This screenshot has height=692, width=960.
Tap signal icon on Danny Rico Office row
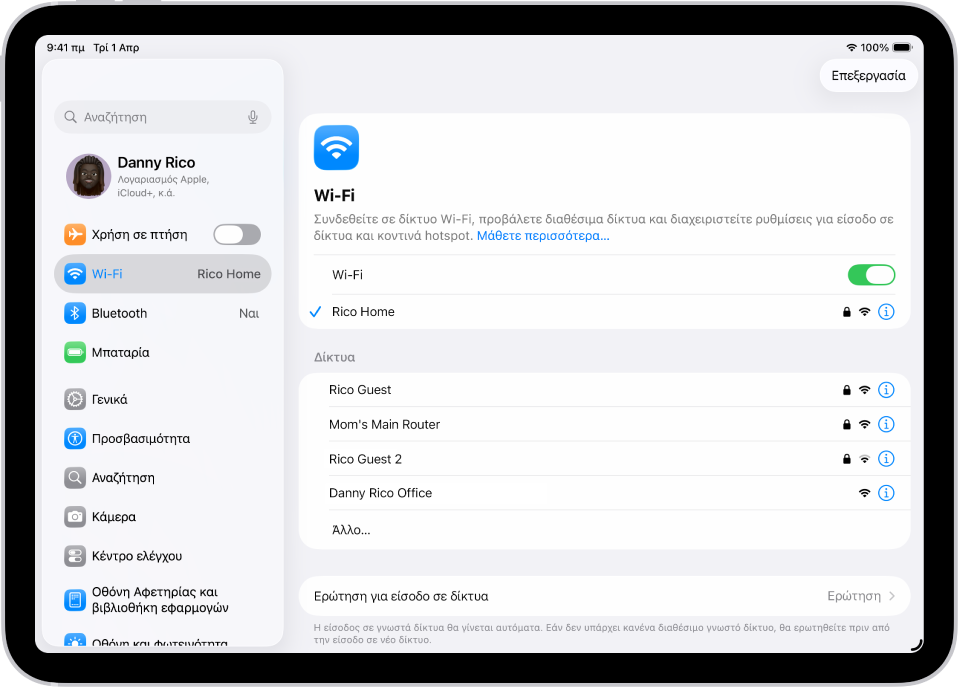point(864,493)
